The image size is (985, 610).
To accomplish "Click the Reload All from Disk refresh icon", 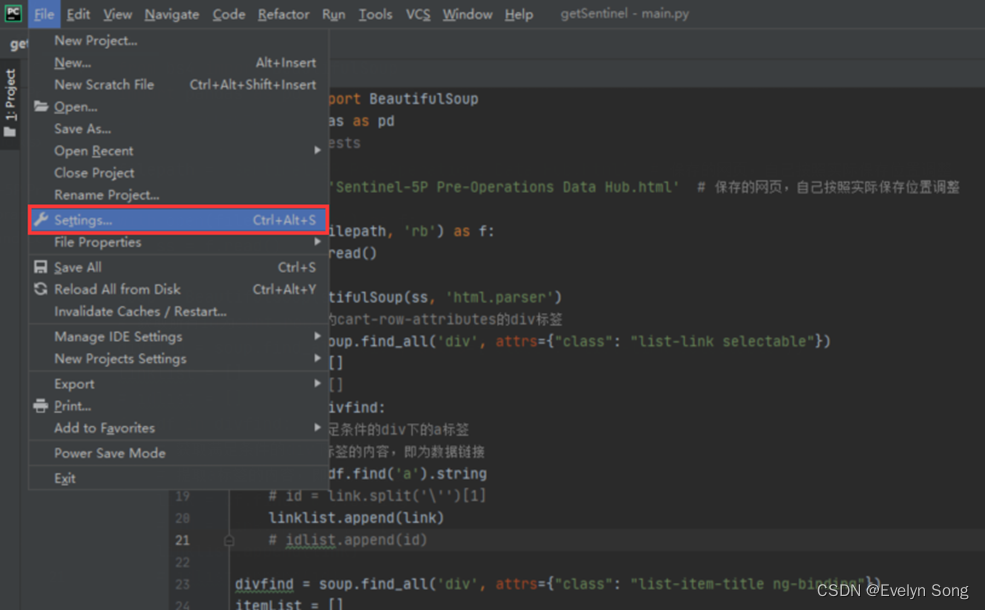I will [41, 289].
